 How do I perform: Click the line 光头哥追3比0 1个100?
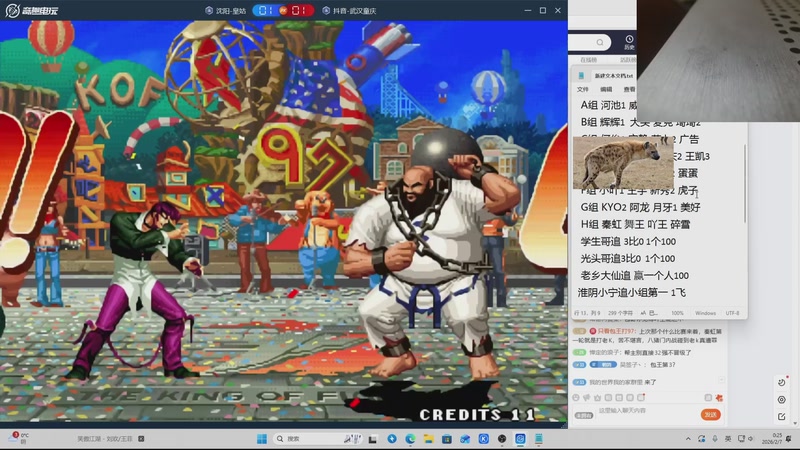(628, 258)
